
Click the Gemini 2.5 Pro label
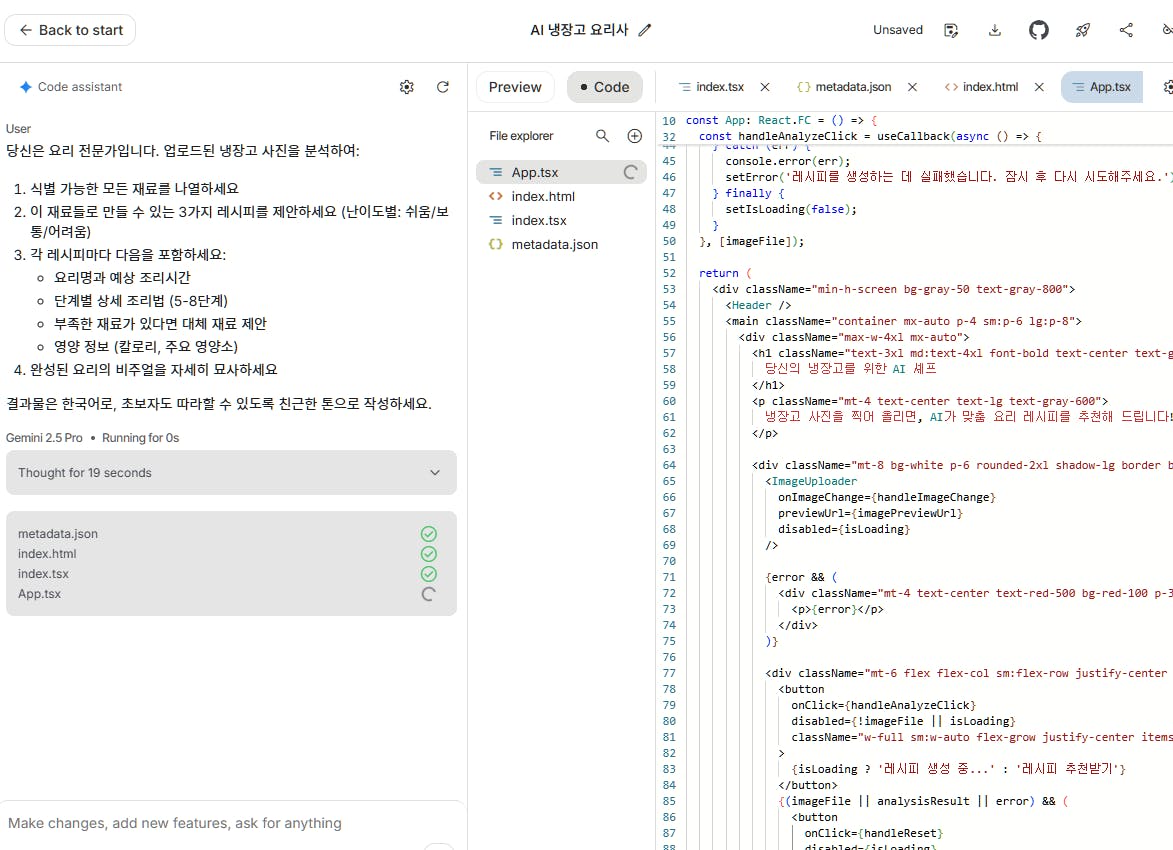44,438
